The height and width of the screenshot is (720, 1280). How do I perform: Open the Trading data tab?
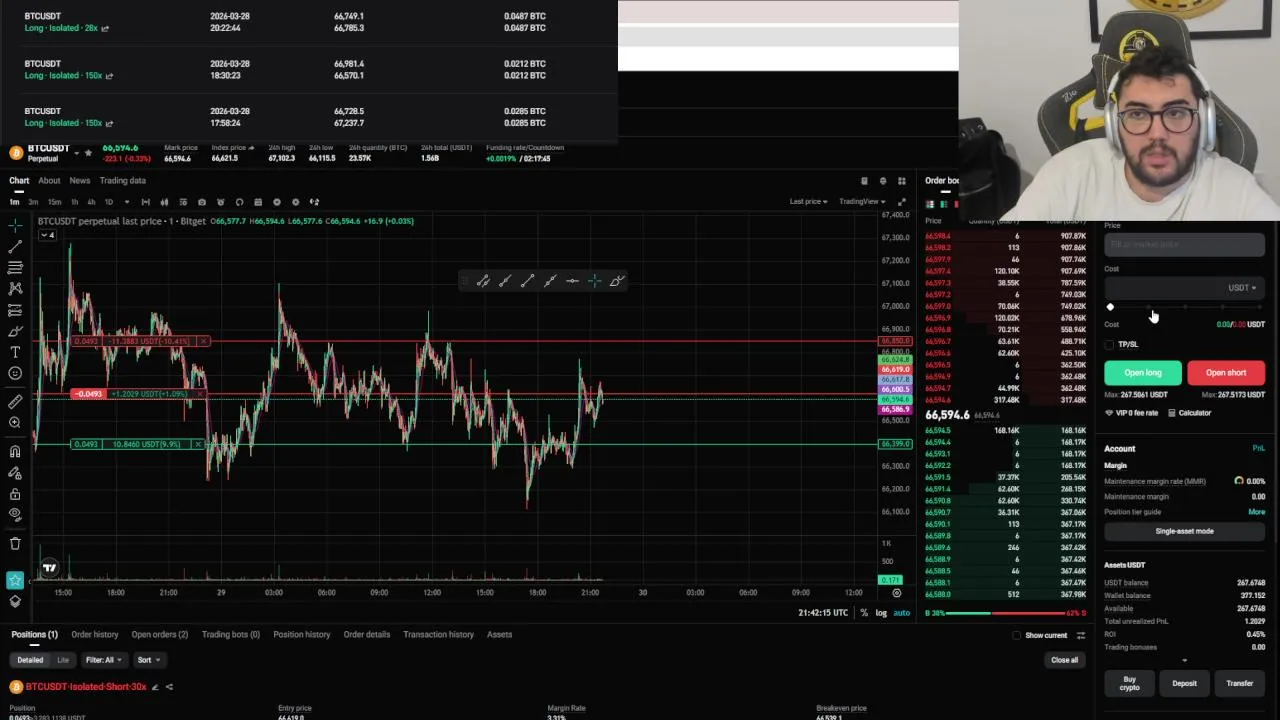[x=123, y=181]
